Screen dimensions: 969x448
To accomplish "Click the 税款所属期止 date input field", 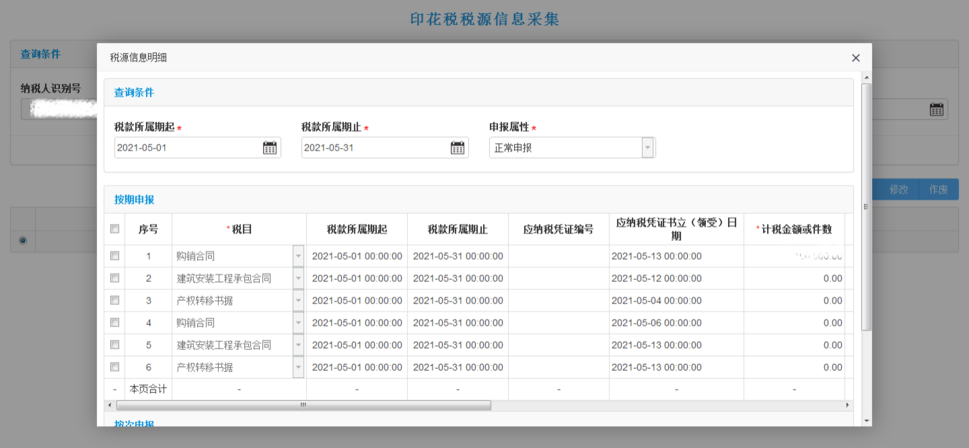I will [384, 148].
